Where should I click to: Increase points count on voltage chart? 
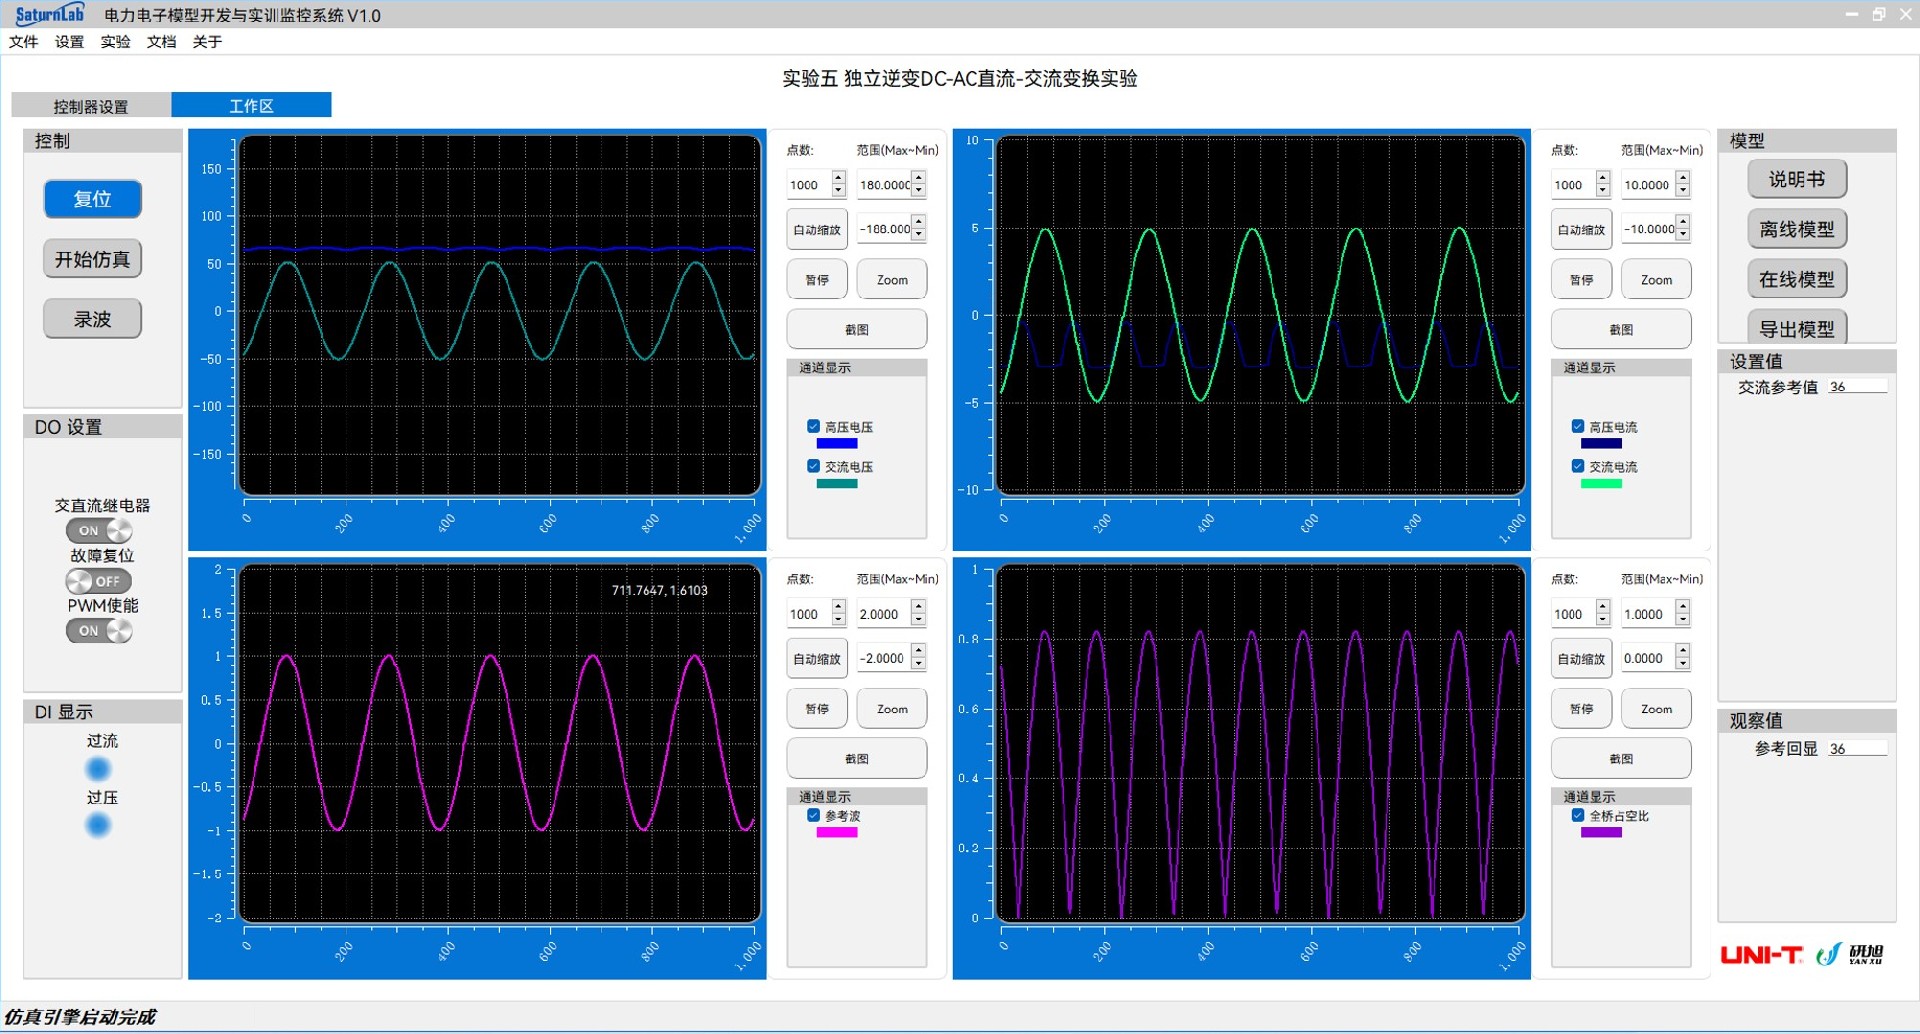point(839,178)
